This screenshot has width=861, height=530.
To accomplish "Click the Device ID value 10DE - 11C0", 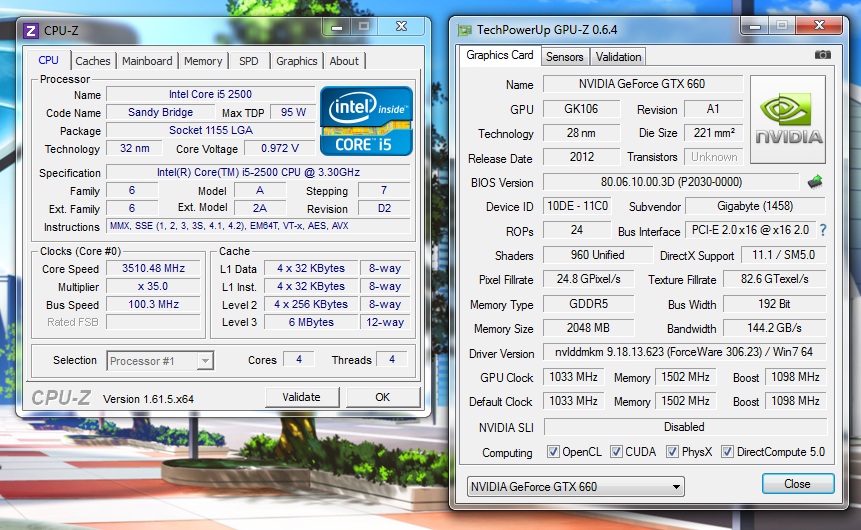I will pyautogui.click(x=577, y=206).
